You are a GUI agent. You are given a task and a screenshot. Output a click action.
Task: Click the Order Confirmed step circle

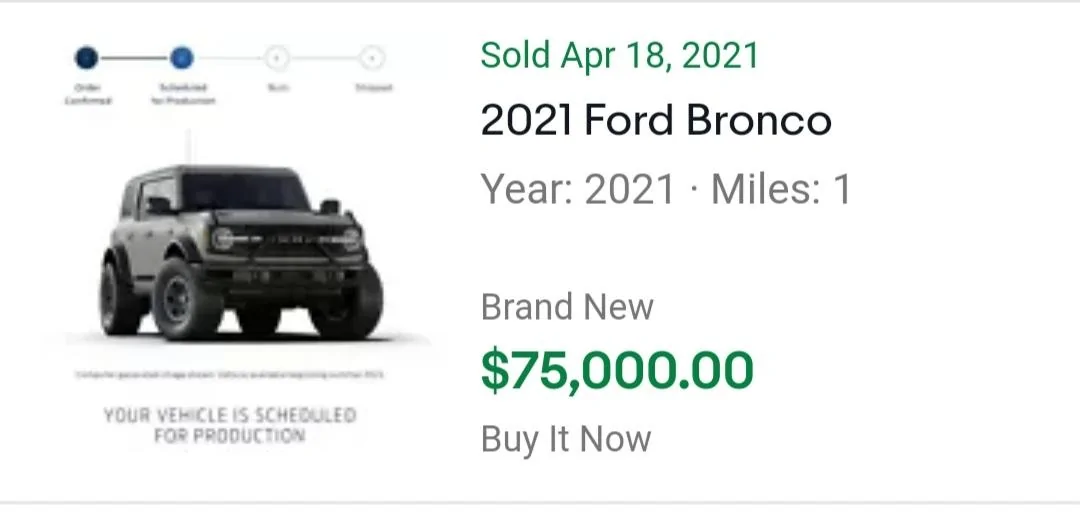[x=86, y=58]
